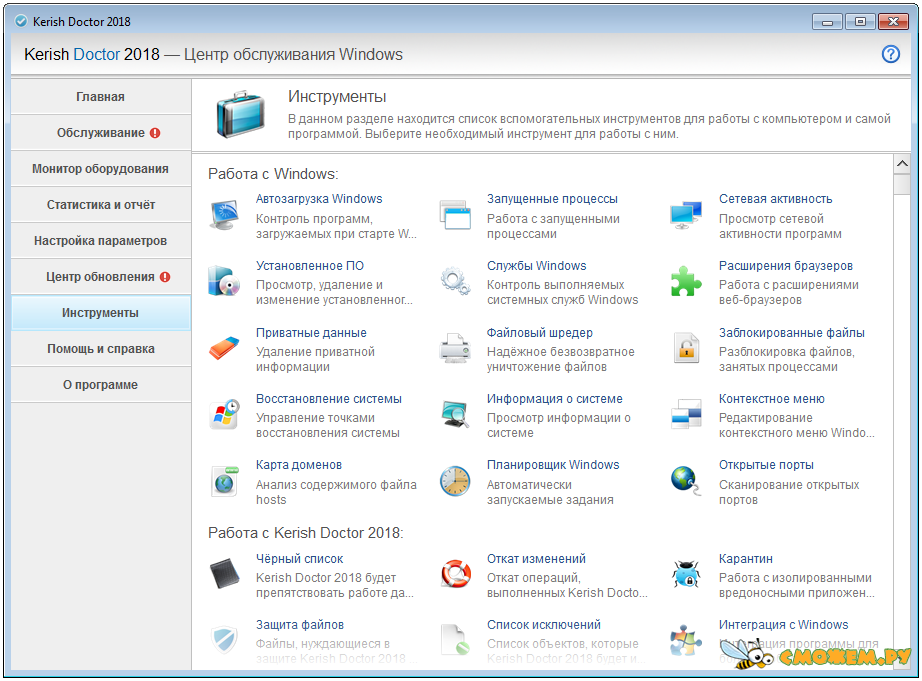Screen dimensions: 922x681
Task: Open the Установленное ПО link
Action: [310, 266]
